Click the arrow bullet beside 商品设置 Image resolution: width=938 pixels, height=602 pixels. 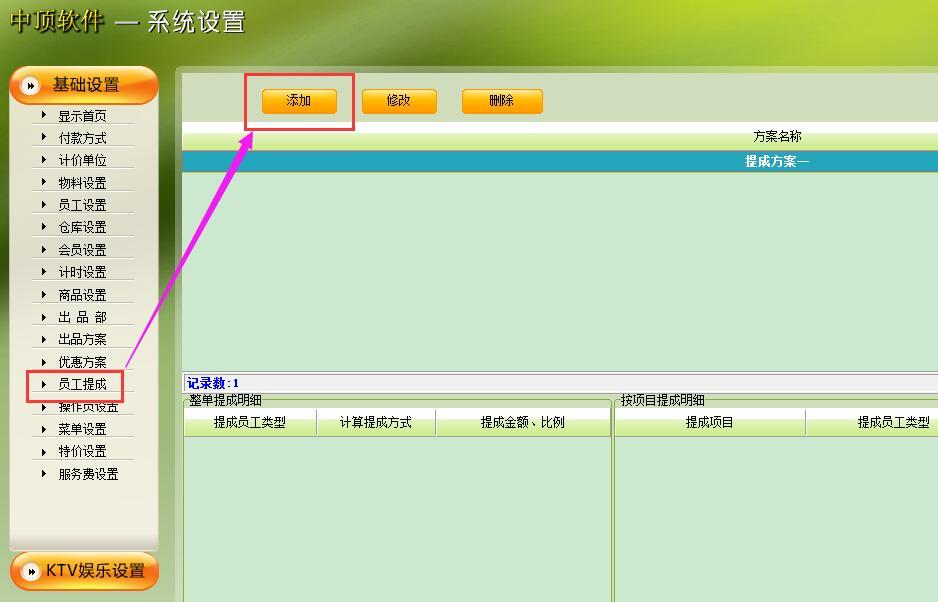point(44,294)
